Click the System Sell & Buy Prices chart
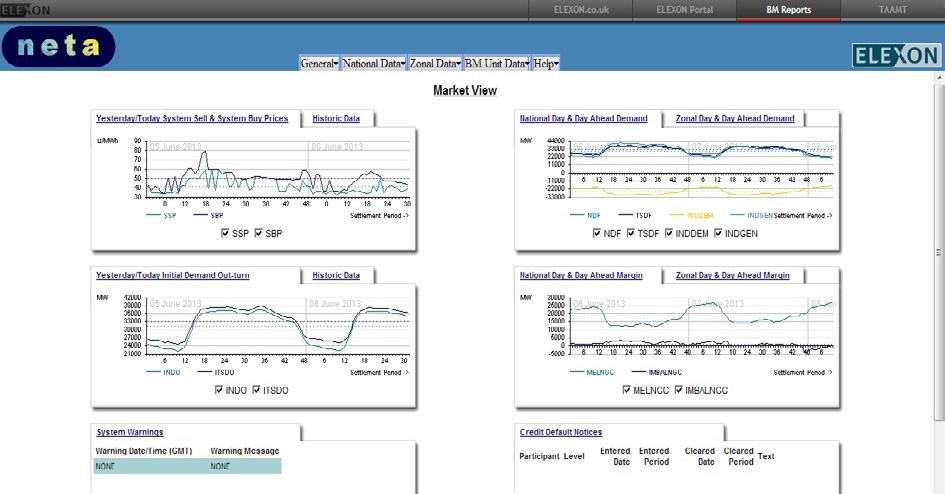This screenshot has width=945, height=494. 254,178
